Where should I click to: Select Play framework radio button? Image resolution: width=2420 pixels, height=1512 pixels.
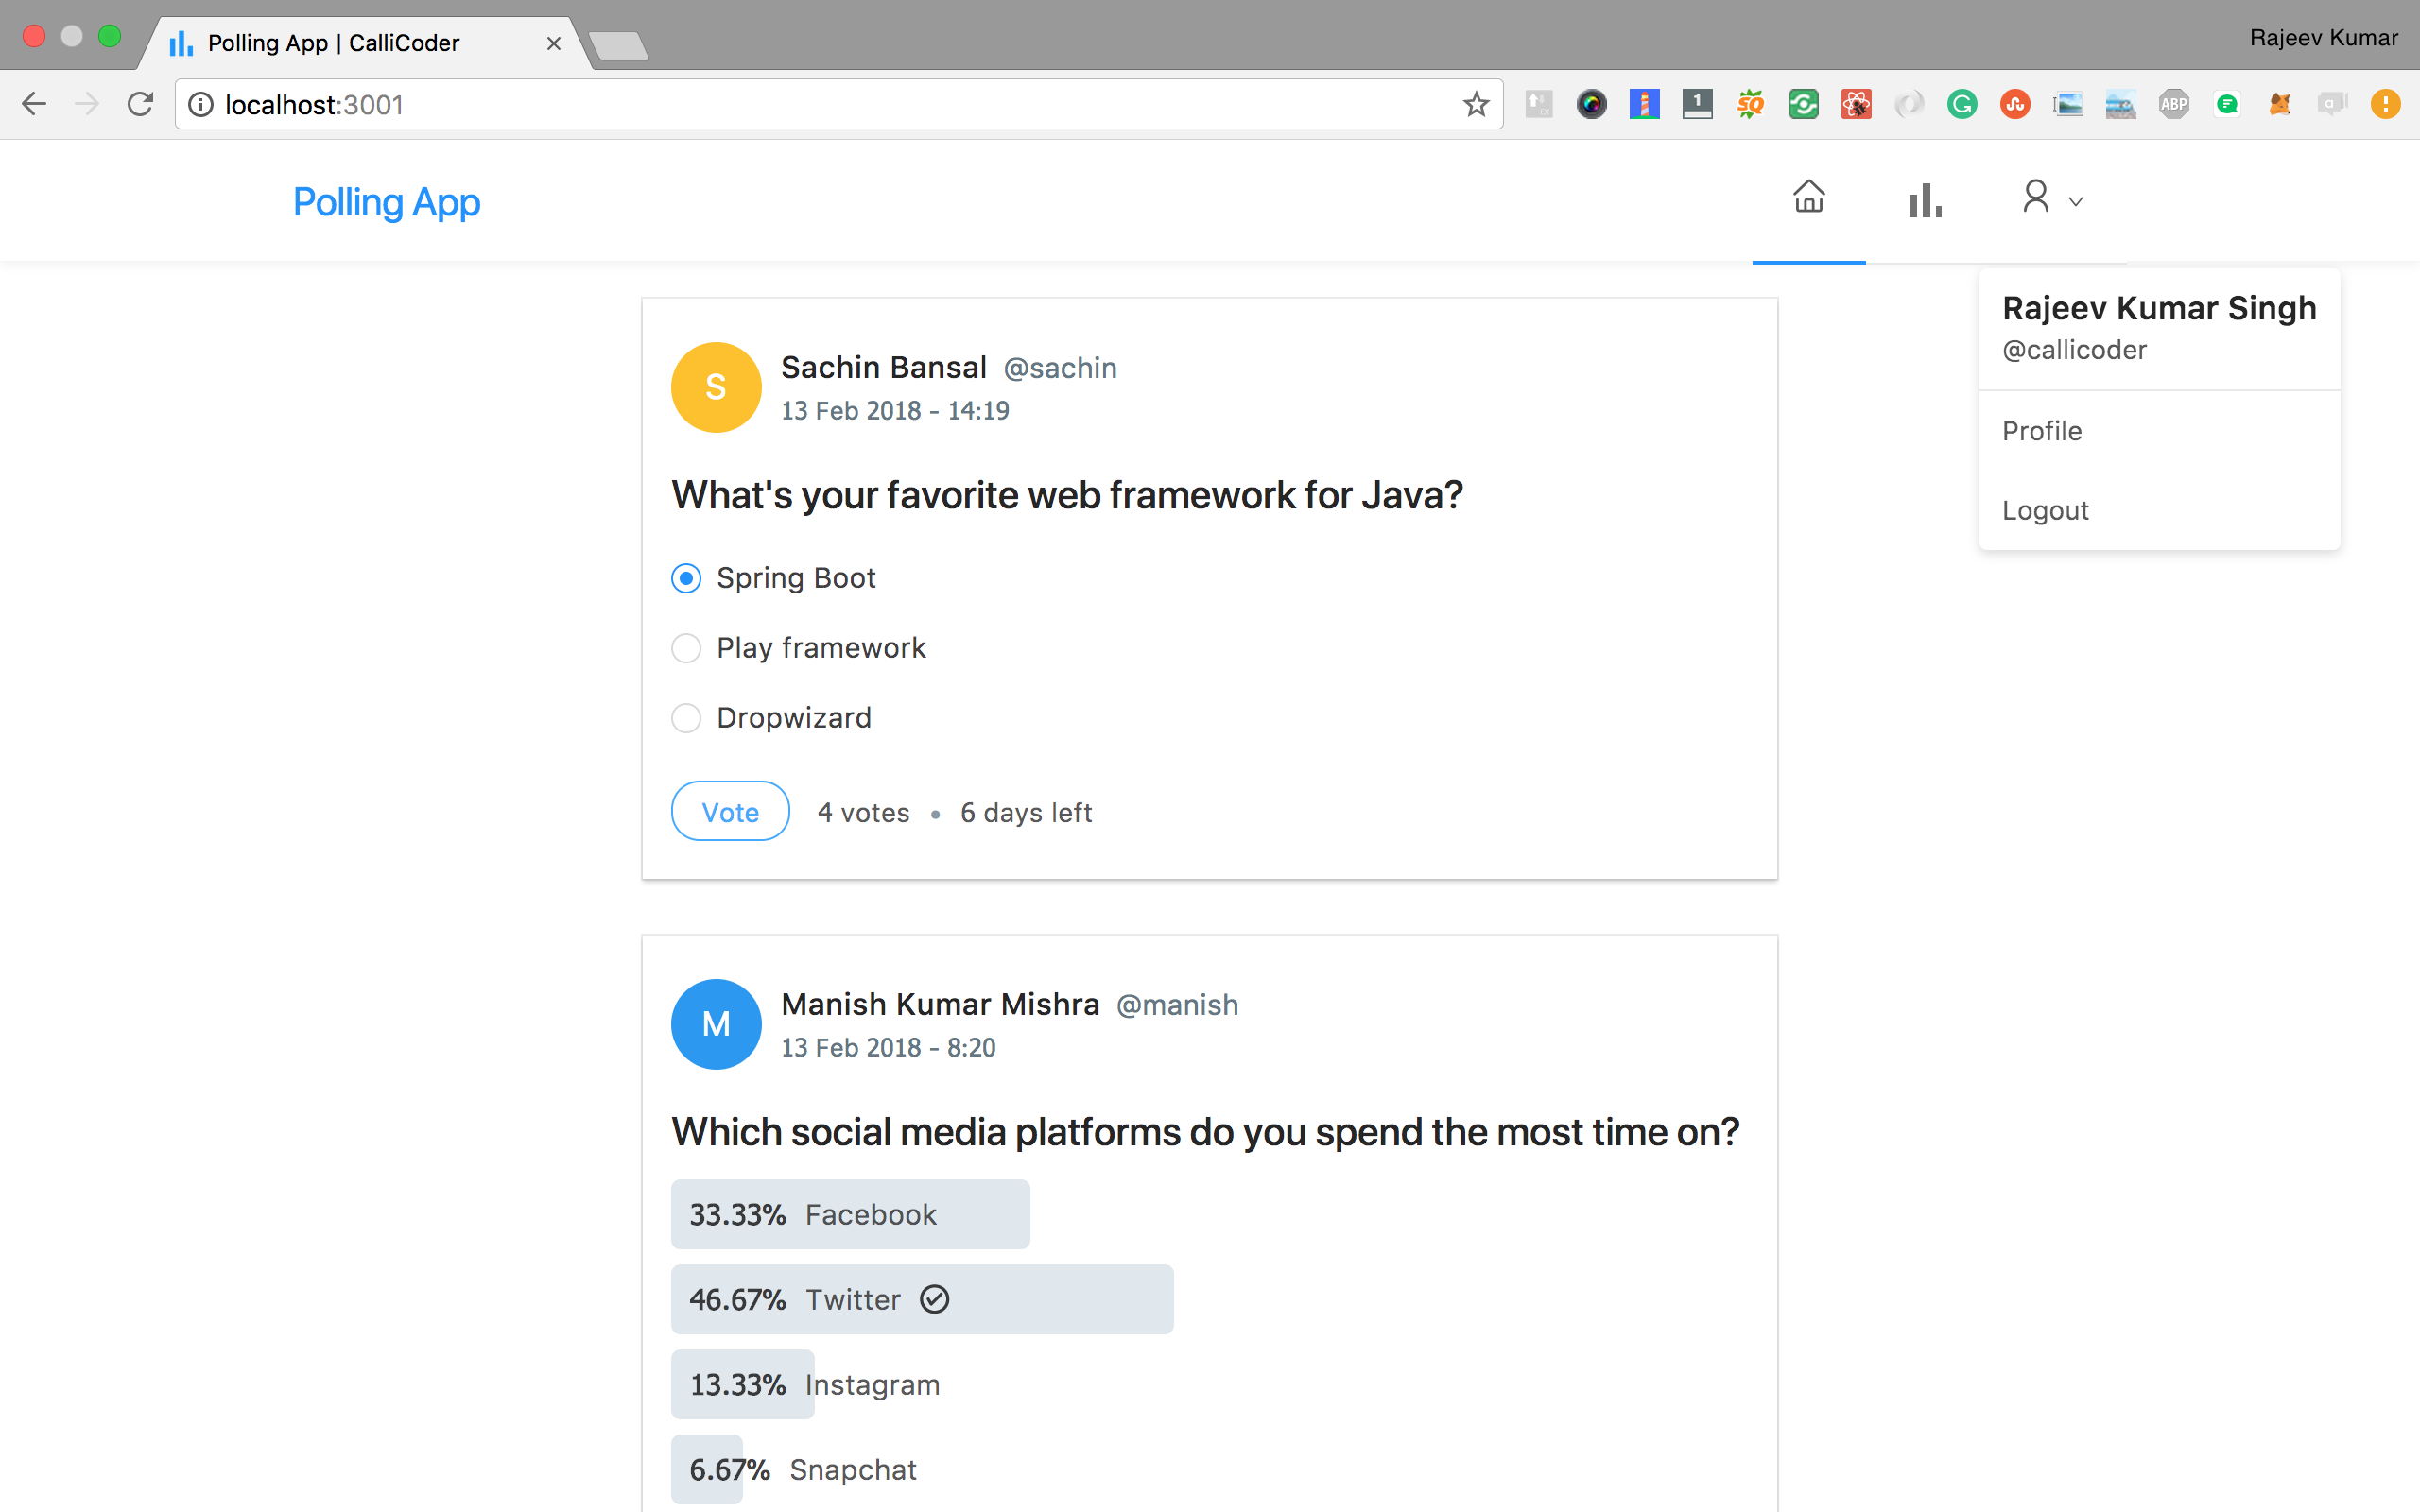688,646
